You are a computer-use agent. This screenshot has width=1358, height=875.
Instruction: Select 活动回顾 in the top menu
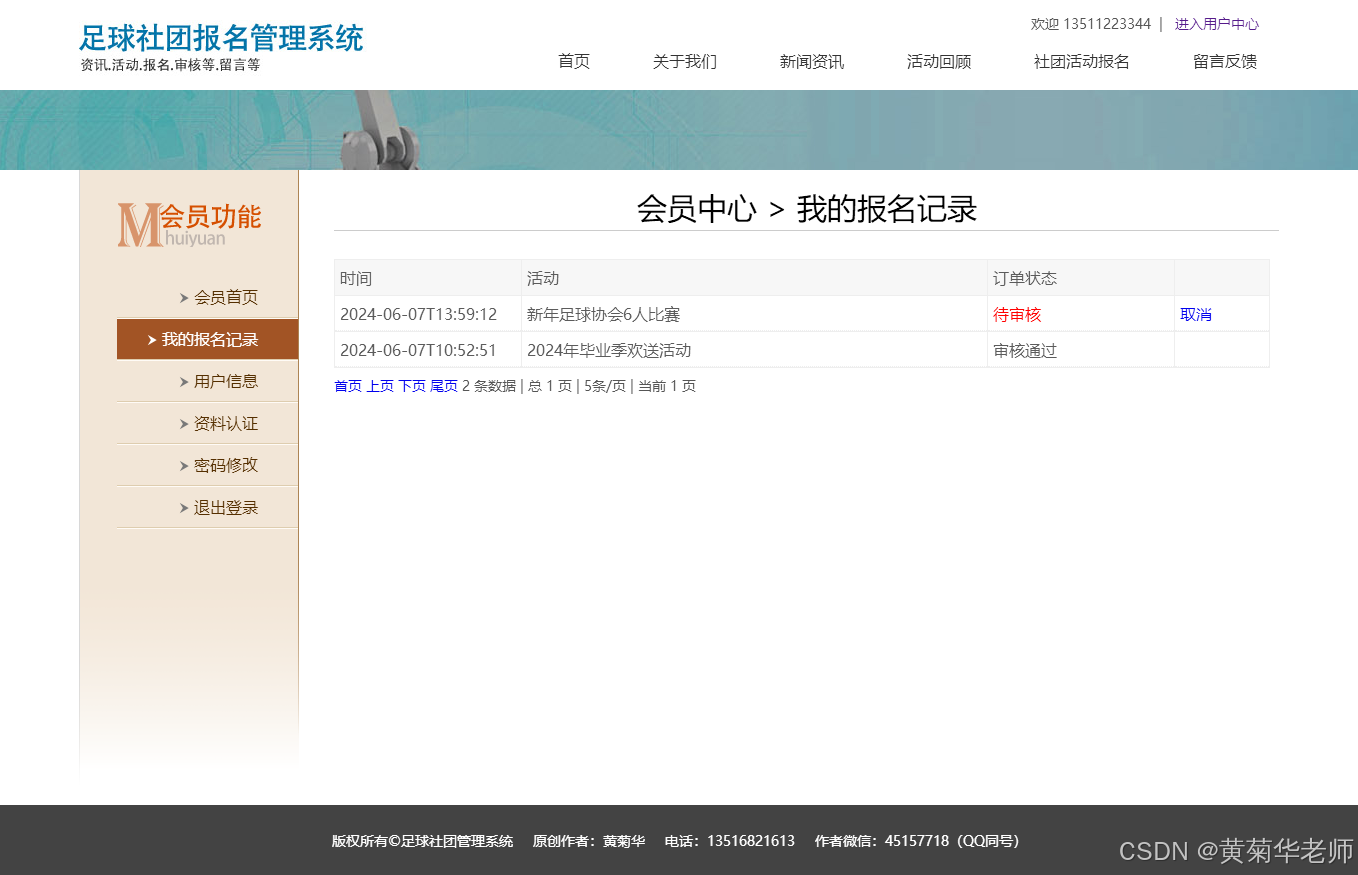(x=939, y=61)
